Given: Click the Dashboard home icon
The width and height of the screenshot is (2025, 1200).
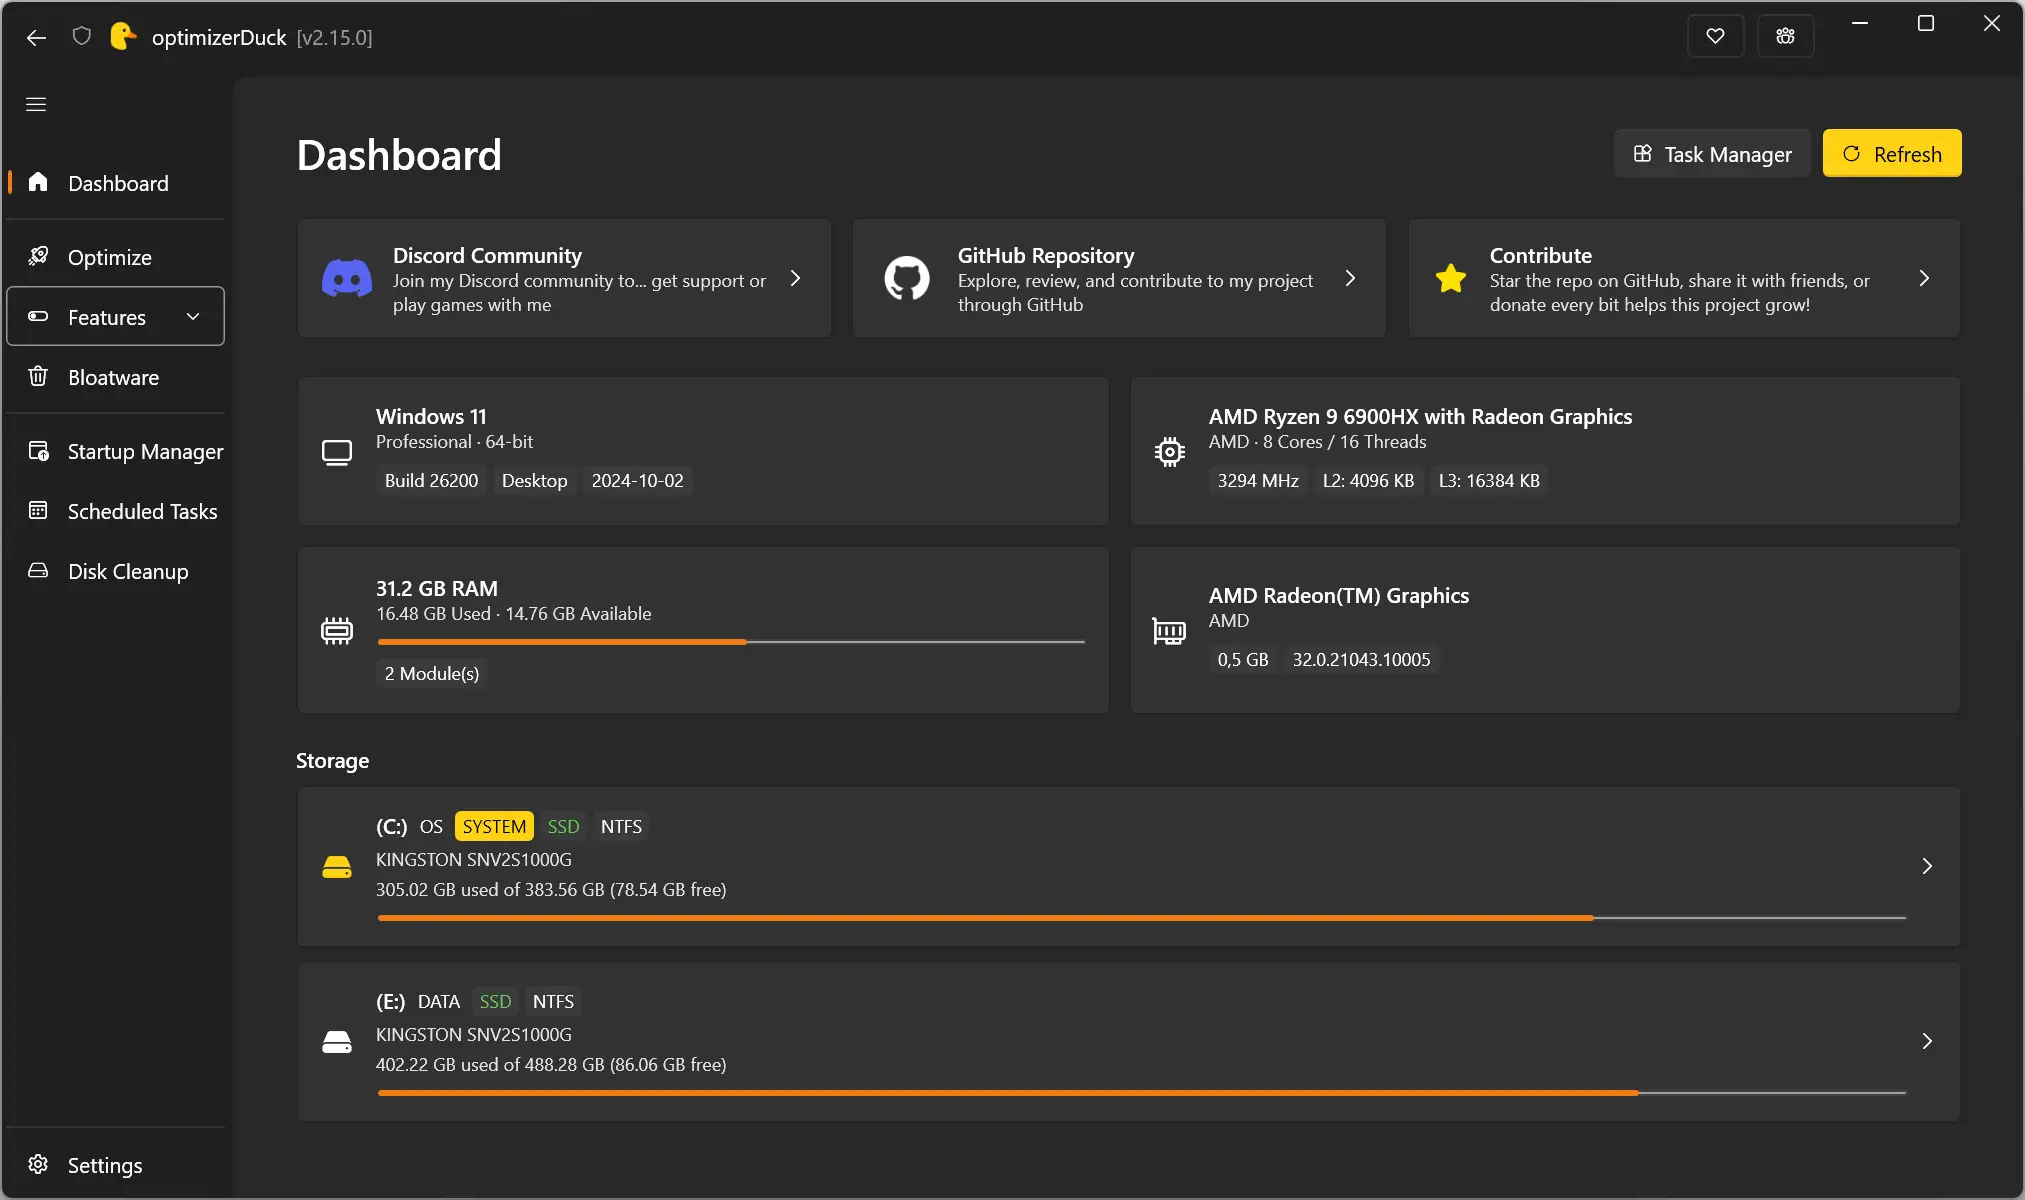Looking at the screenshot, I should [38, 182].
